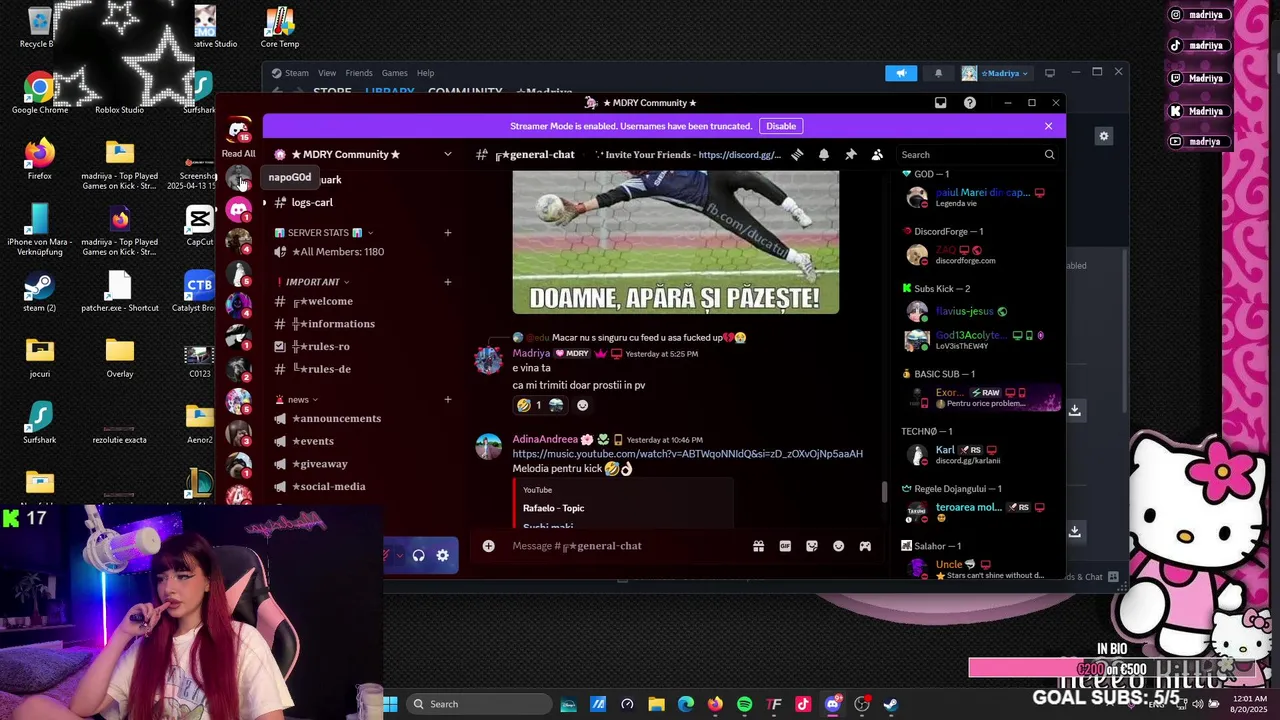This screenshot has height=720, width=1280.
Task: Click Read All in server sidebar
Action: (x=238, y=154)
